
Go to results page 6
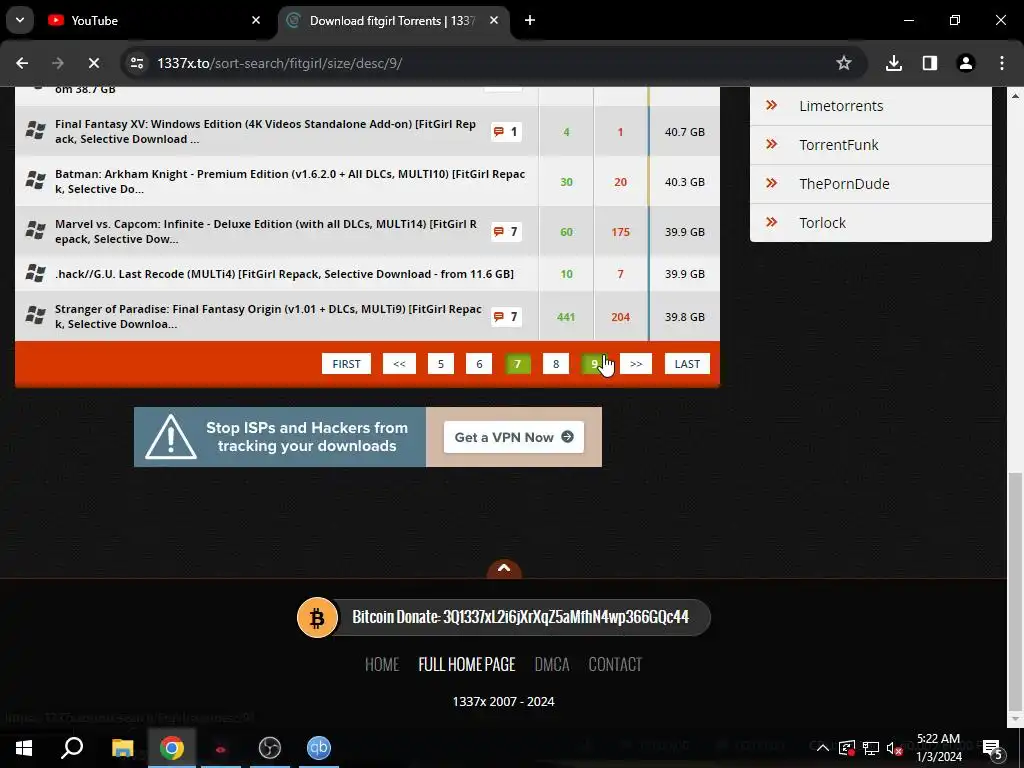click(x=479, y=364)
